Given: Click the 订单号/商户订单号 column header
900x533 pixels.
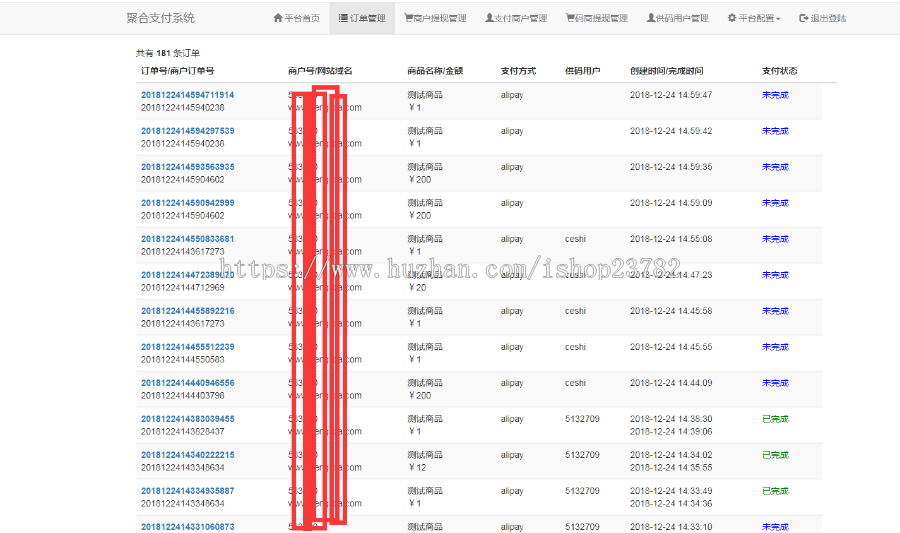Looking at the screenshot, I should [x=177, y=71].
